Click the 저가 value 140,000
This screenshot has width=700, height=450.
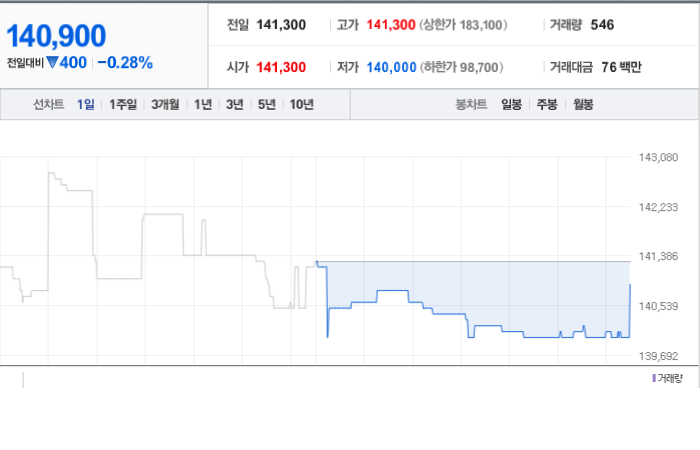392,67
